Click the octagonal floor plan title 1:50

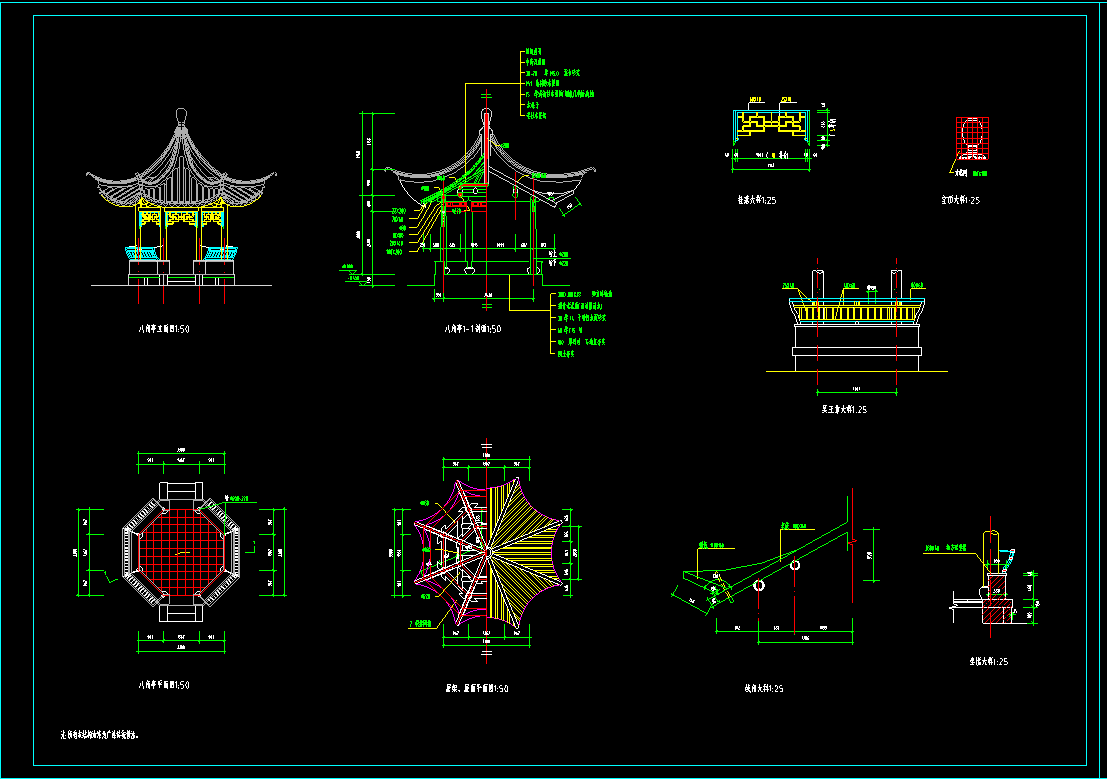163,685
